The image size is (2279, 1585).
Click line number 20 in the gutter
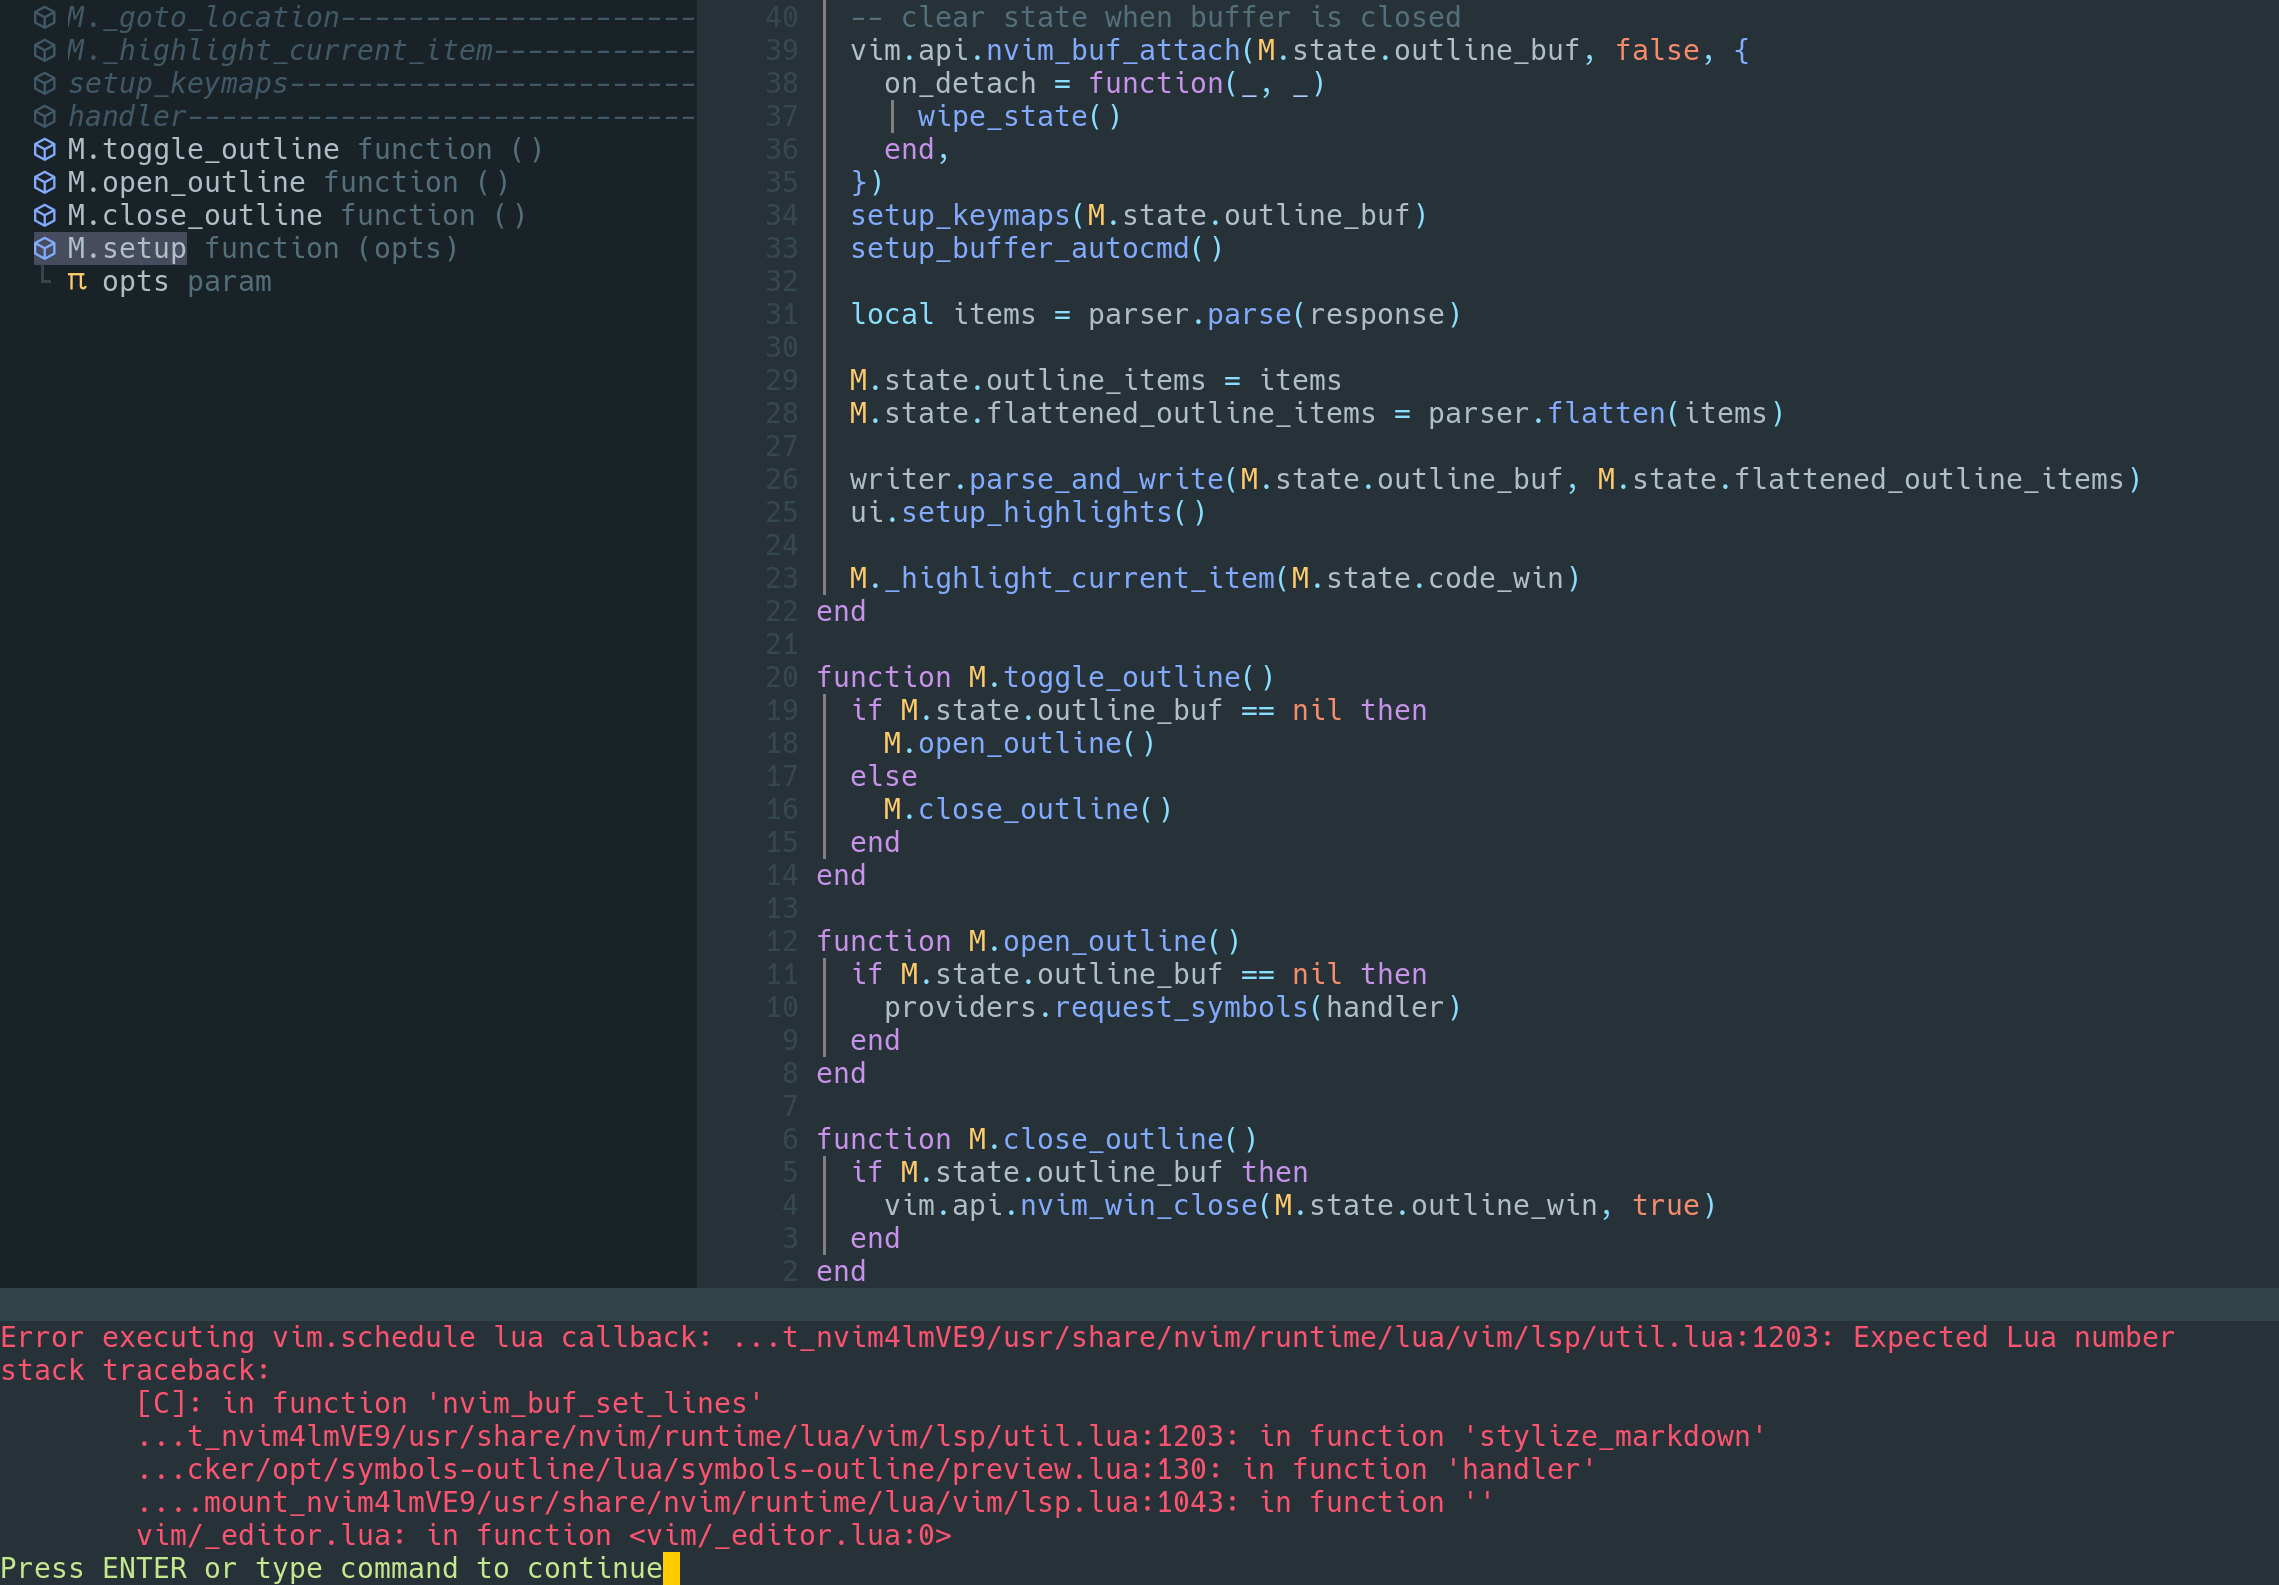782,677
